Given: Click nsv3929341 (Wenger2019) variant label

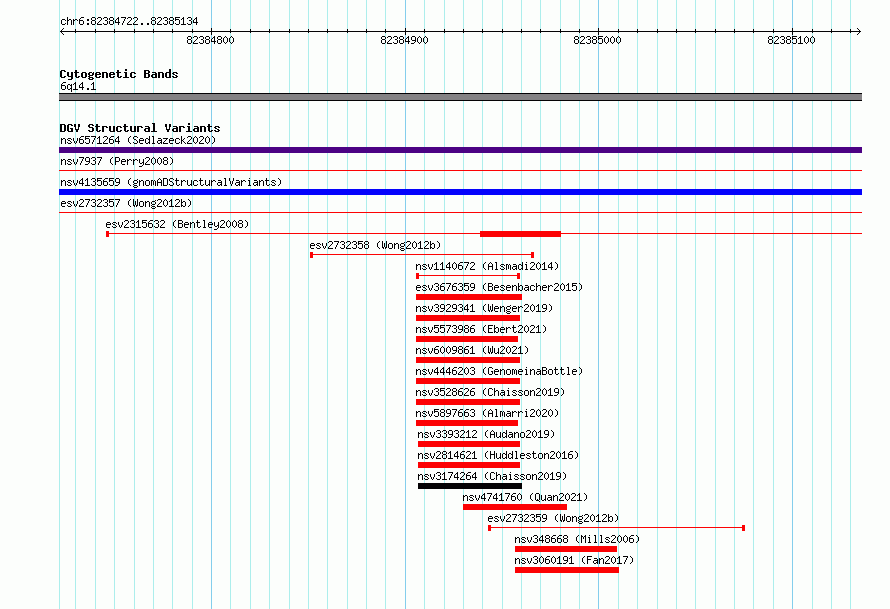Looking at the screenshot, I should 484,308.
